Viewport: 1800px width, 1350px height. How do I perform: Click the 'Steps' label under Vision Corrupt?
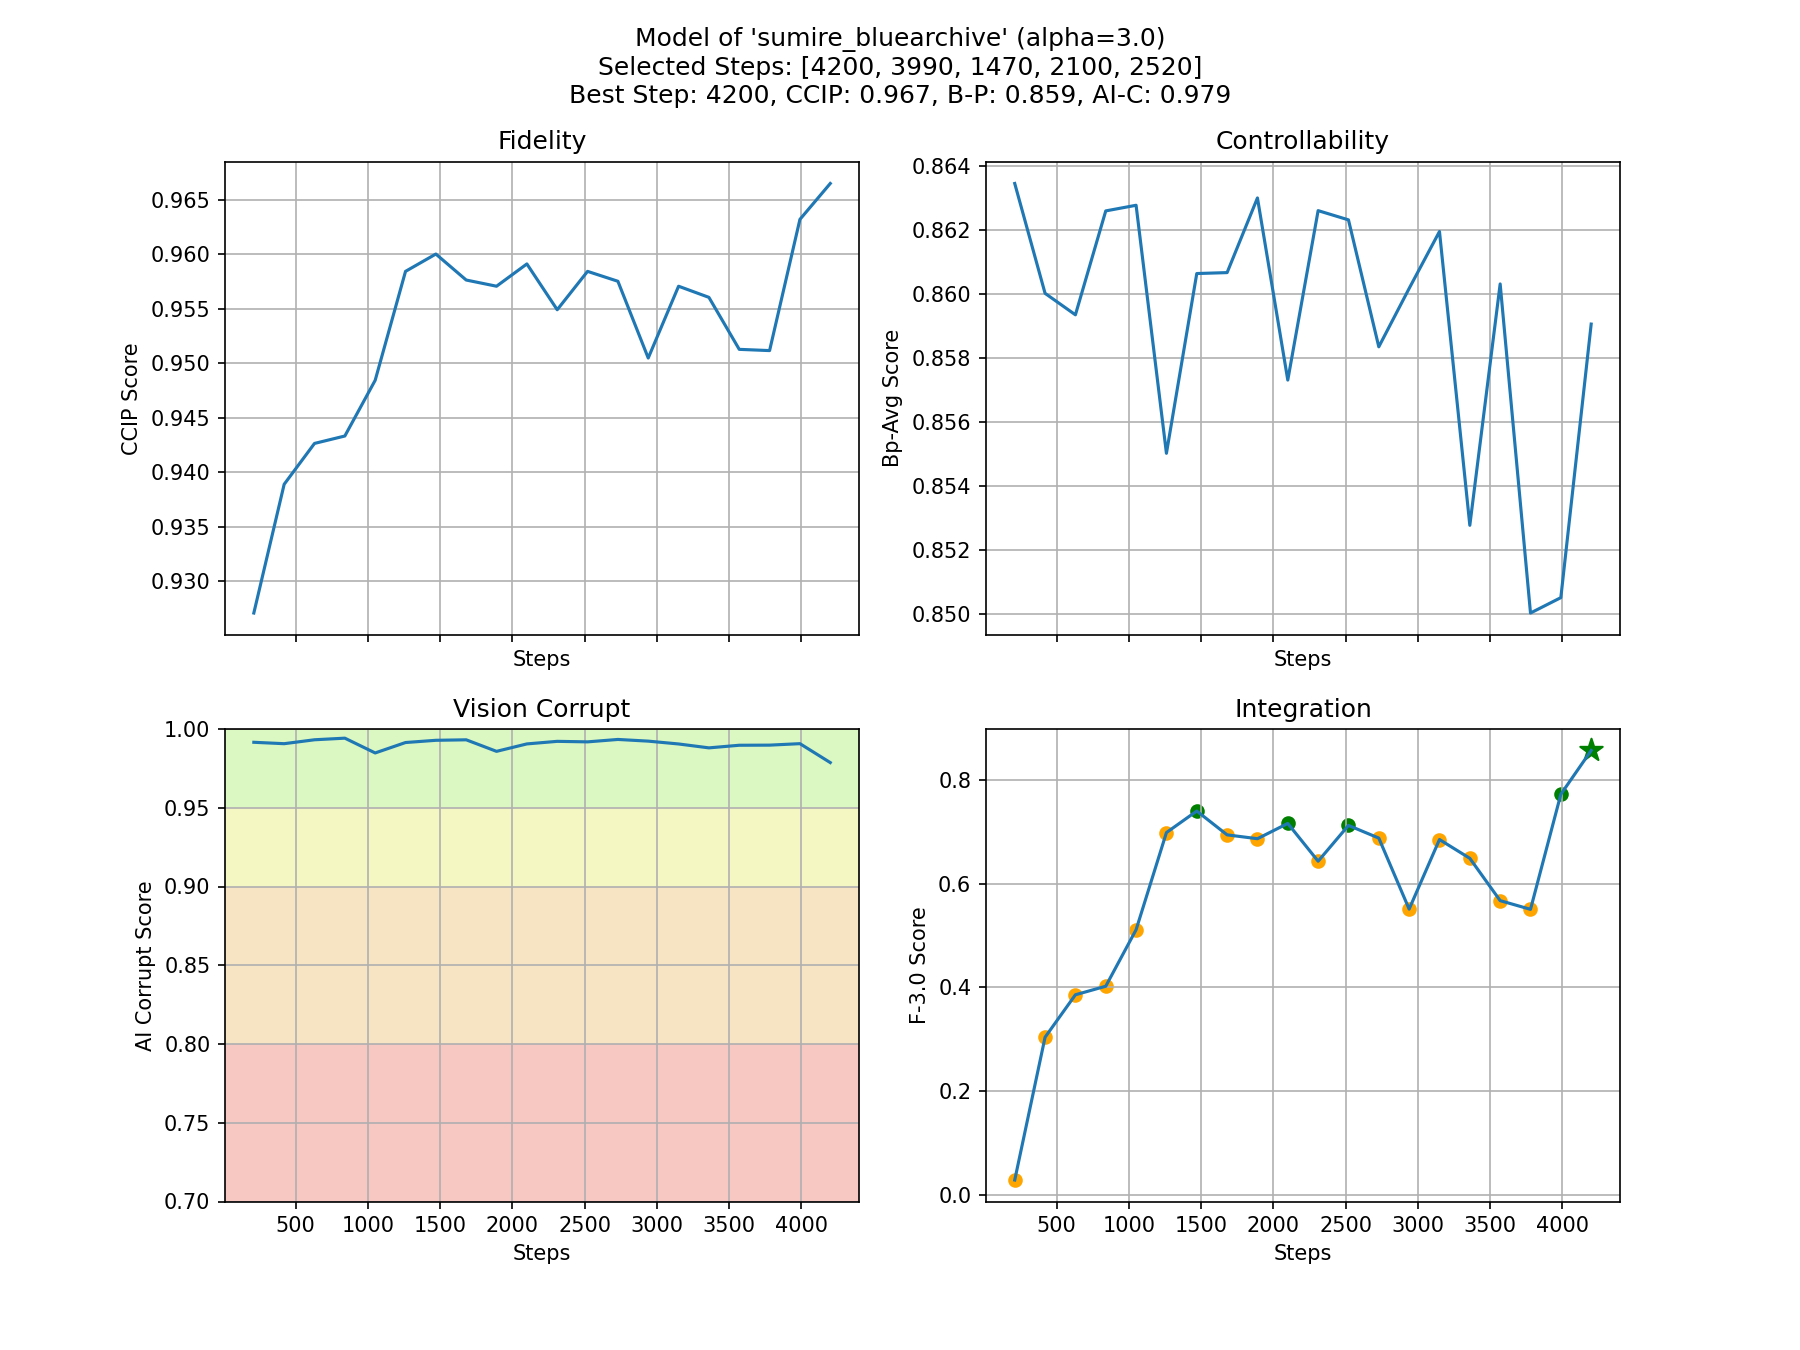[541, 1253]
